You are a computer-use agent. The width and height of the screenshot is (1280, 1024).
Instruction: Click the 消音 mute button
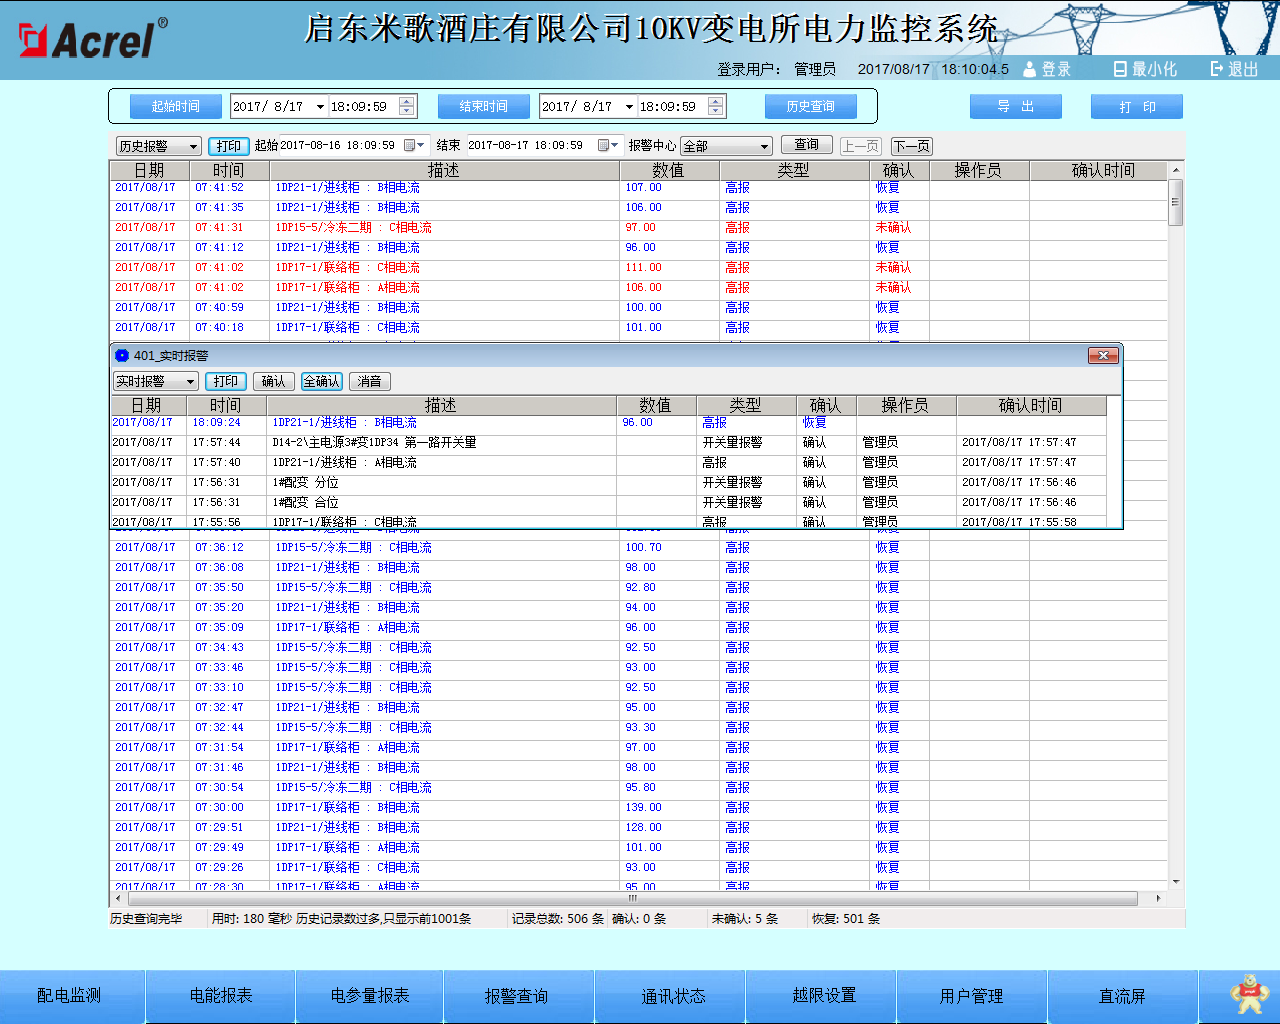pyautogui.click(x=369, y=382)
